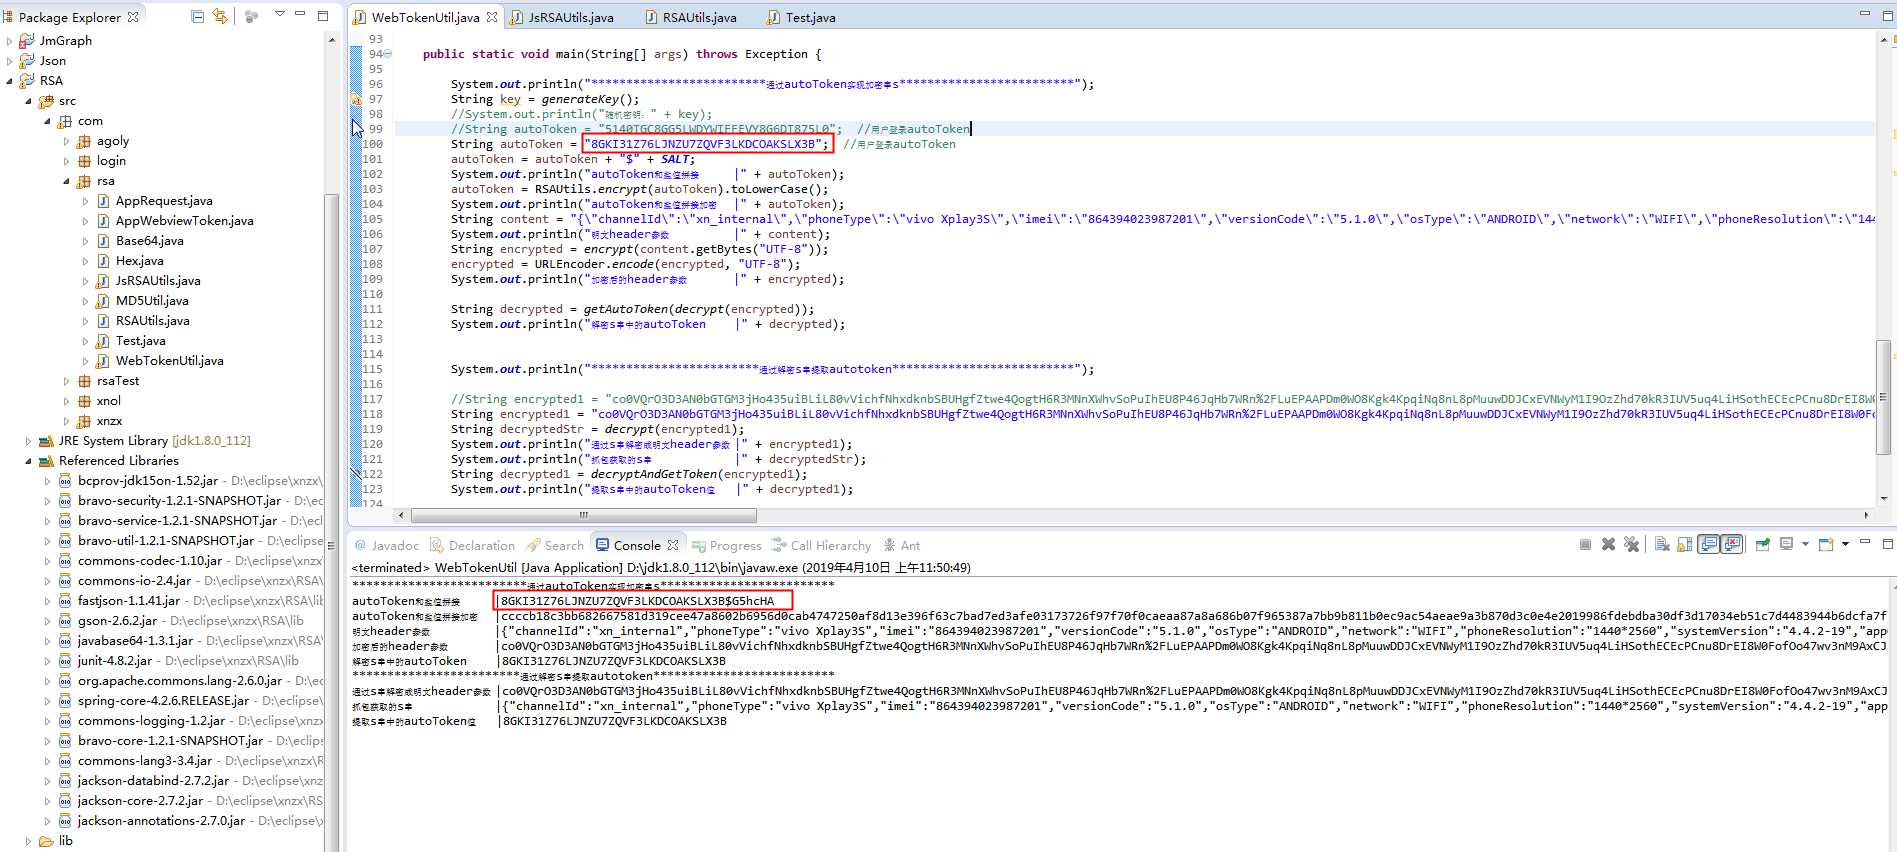Toggle show console on standard output change
Image resolution: width=1897 pixels, height=852 pixels.
click(x=1709, y=545)
